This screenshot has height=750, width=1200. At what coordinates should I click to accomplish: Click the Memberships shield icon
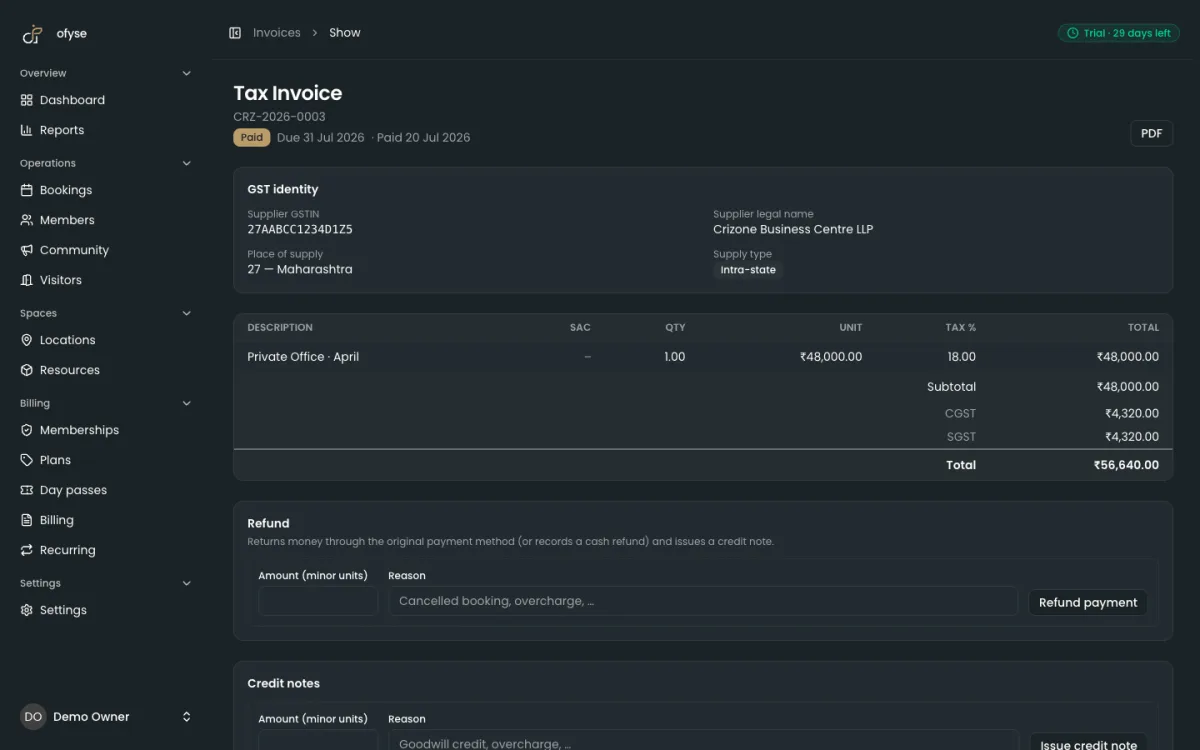27,430
